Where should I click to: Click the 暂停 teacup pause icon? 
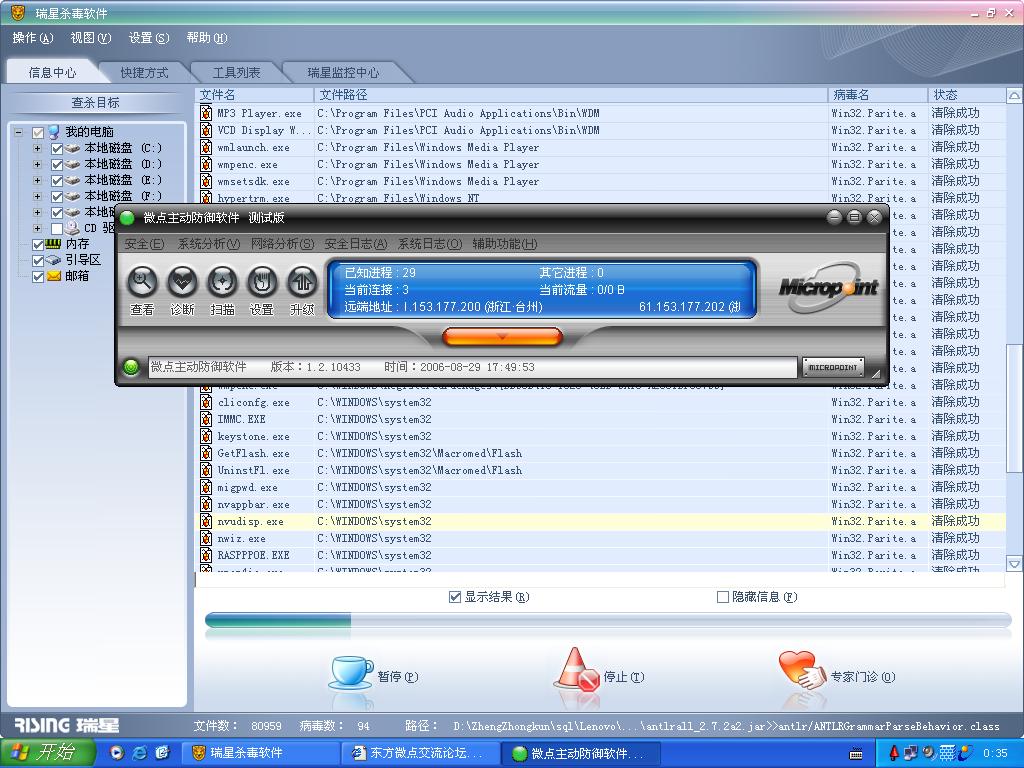coord(351,673)
